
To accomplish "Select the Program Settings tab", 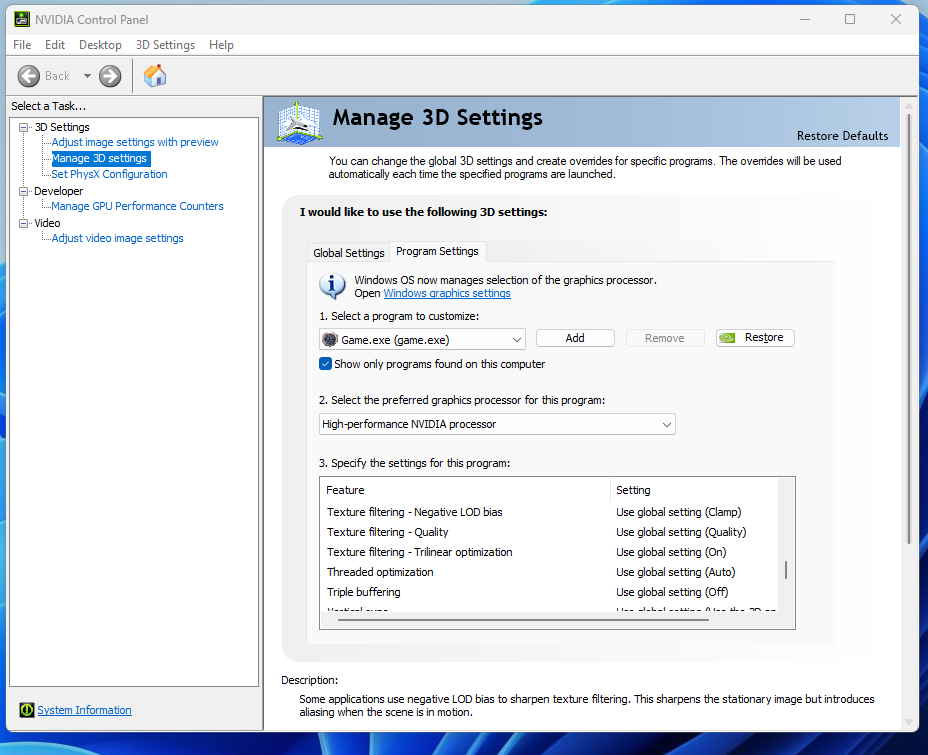I will coord(437,251).
